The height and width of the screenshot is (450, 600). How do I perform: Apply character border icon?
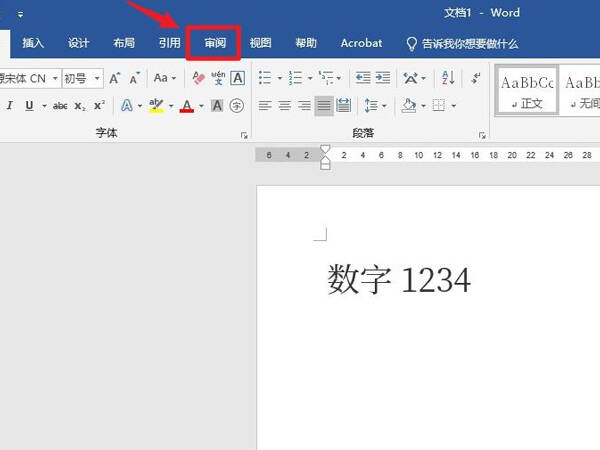click(238, 78)
